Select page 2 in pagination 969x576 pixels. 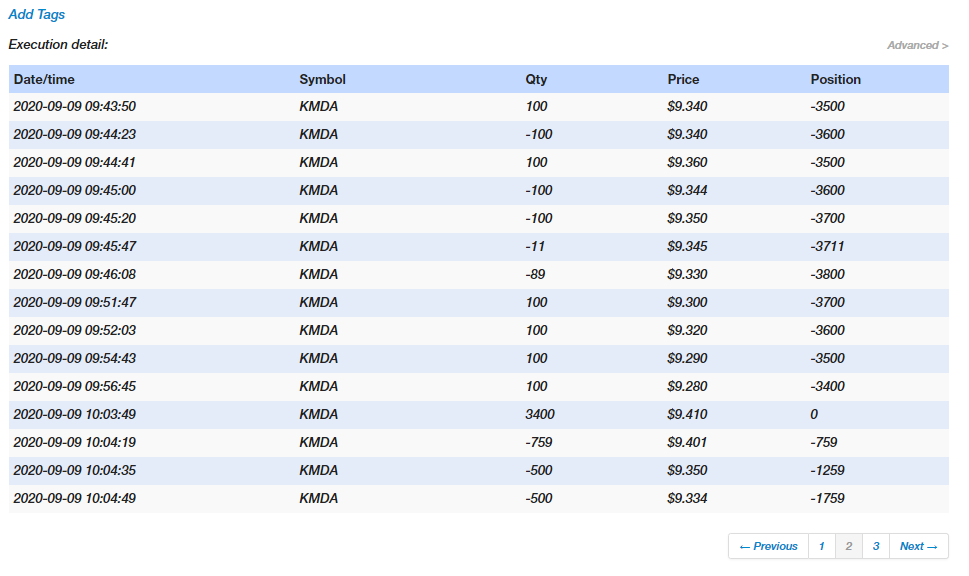click(x=848, y=546)
